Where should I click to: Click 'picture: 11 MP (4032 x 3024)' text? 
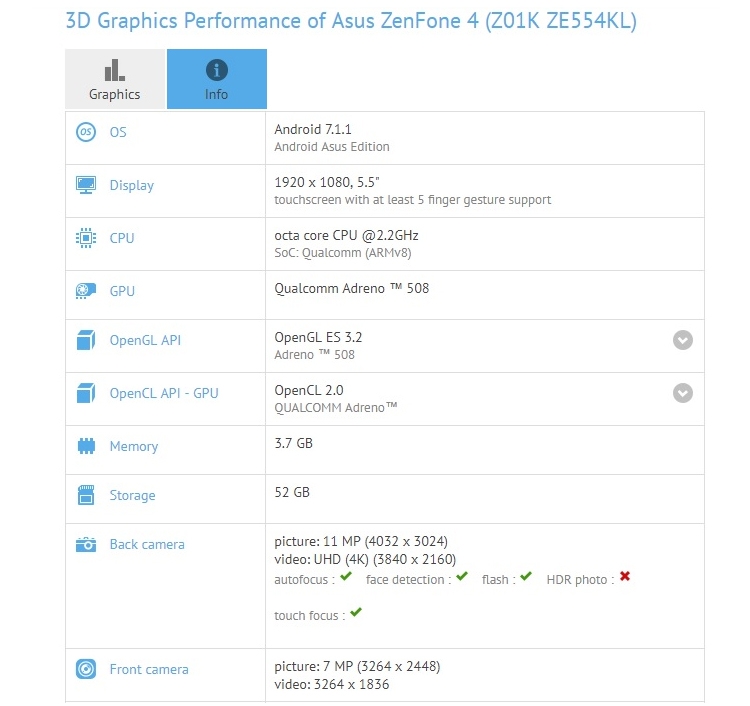(x=361, y=541)
